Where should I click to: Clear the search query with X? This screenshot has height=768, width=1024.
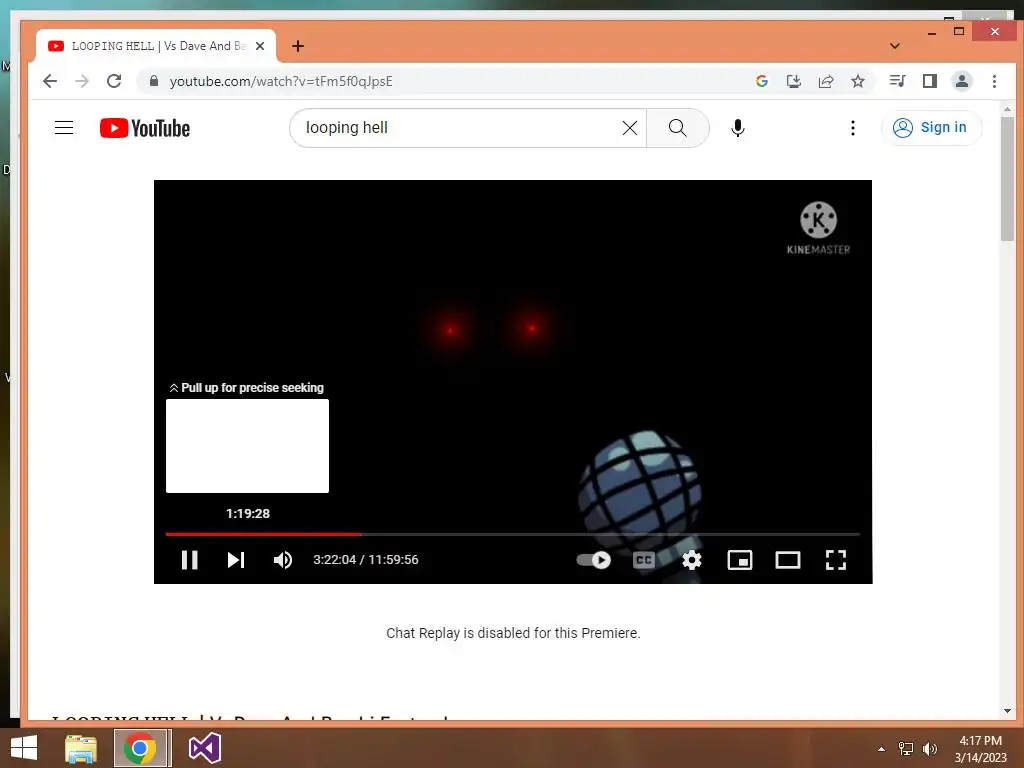click(x=630, y=128)
